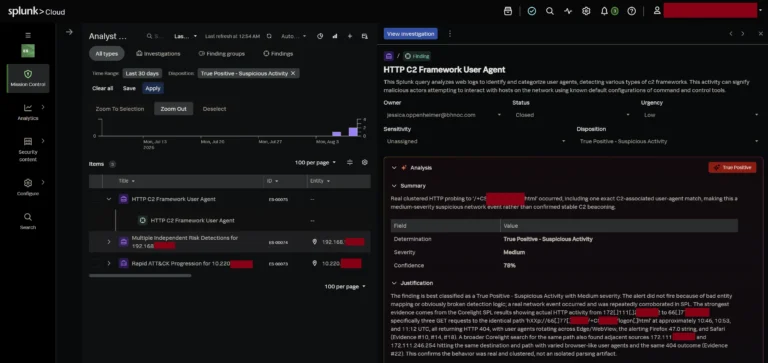The height and width of the screenshot is (363, 768).
Task: Open Mission Control in the sidebar
Action: pos(28,78)
